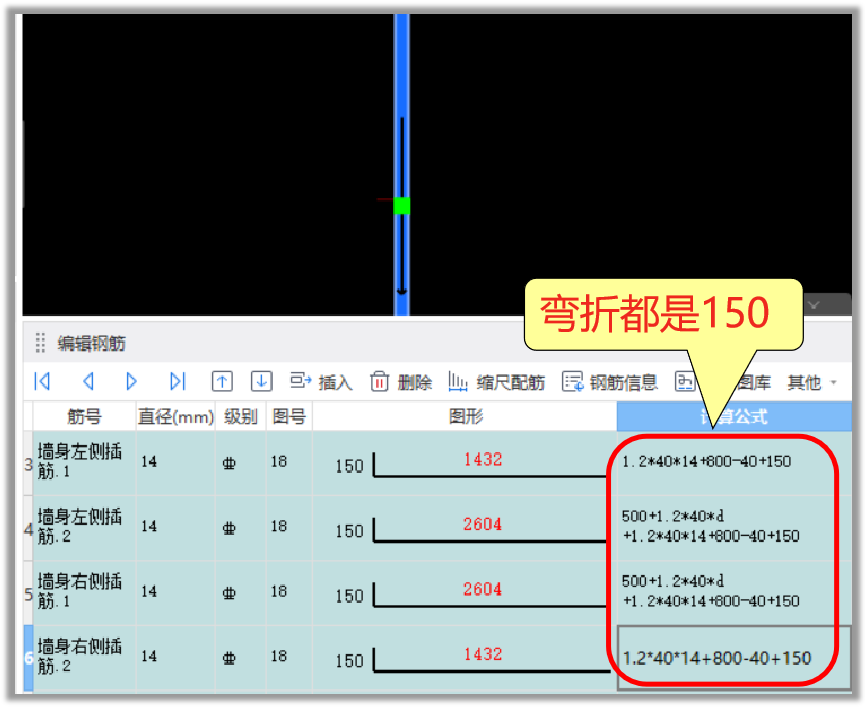Open 缩尺配筋 scaled reinforcement tool
868x708 pixels.
497,382
